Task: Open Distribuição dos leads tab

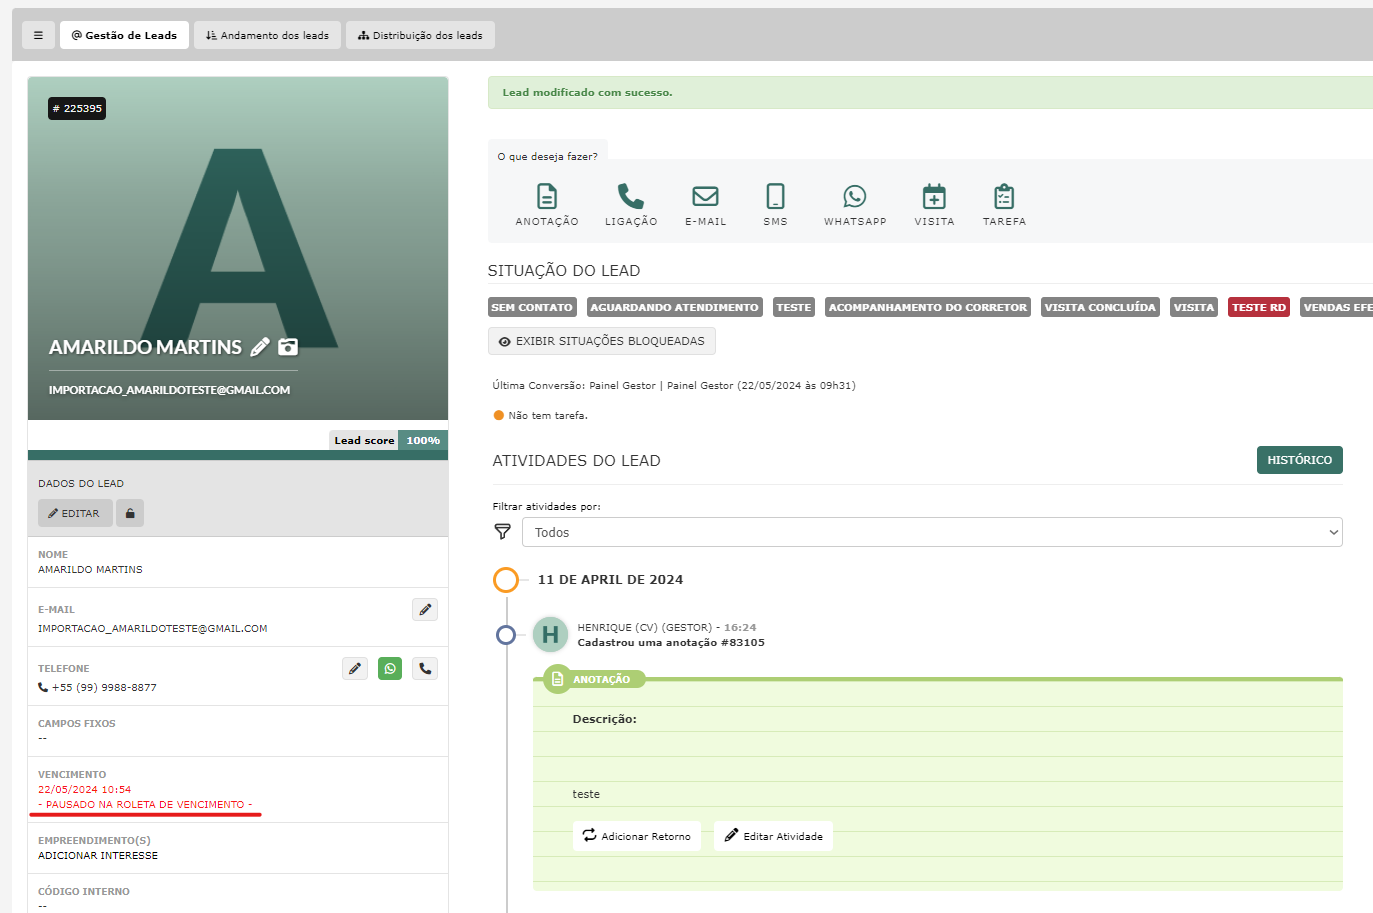Action: pyautogui.click(x=420, y=35)
